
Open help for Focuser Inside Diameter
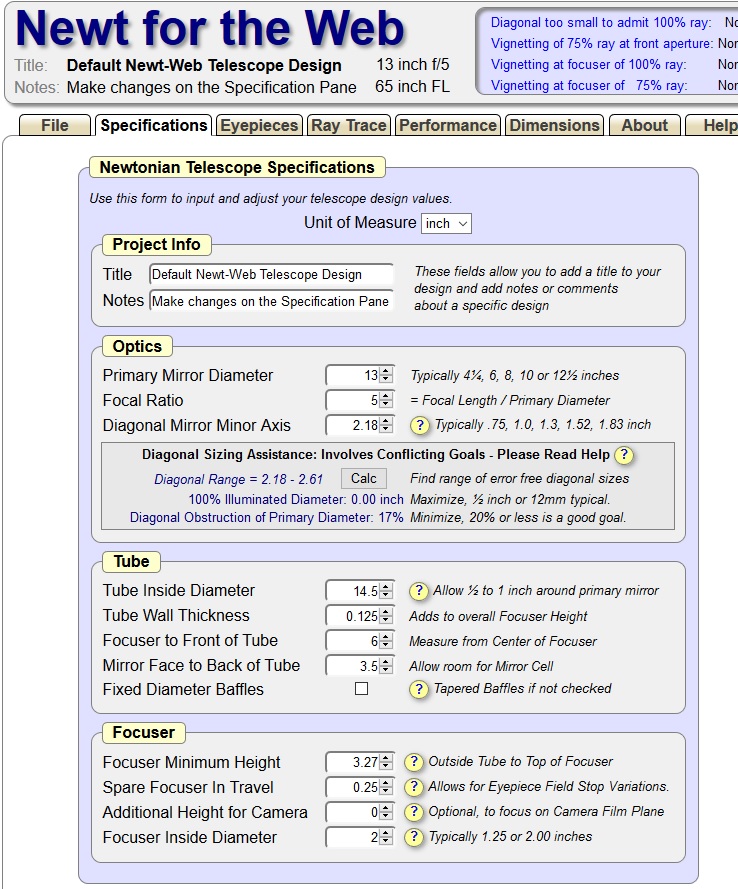pyautogui.click(x=413, y=837)
